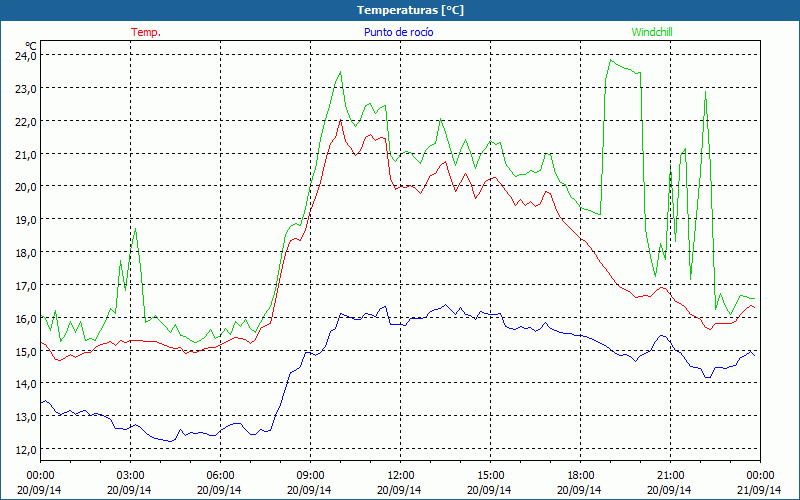Click the 06:00 time axis label

pyautogui.click(x=220, y=476)
